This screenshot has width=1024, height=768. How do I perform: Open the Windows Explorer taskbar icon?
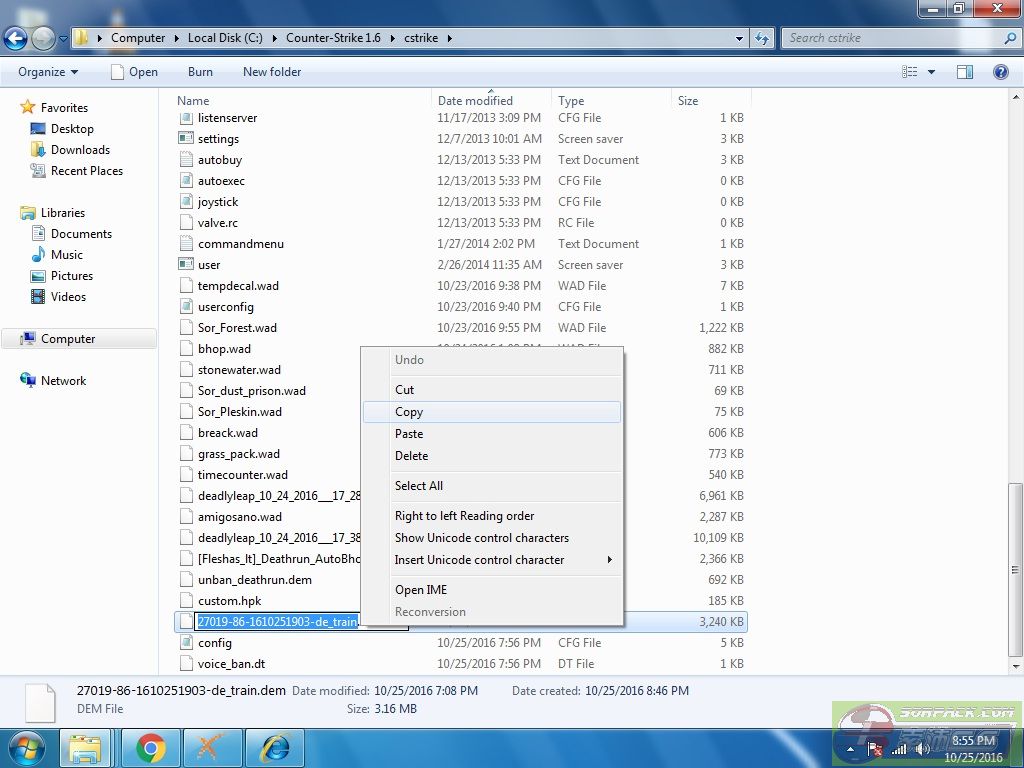pyautogui.click(x=85, y=748)
